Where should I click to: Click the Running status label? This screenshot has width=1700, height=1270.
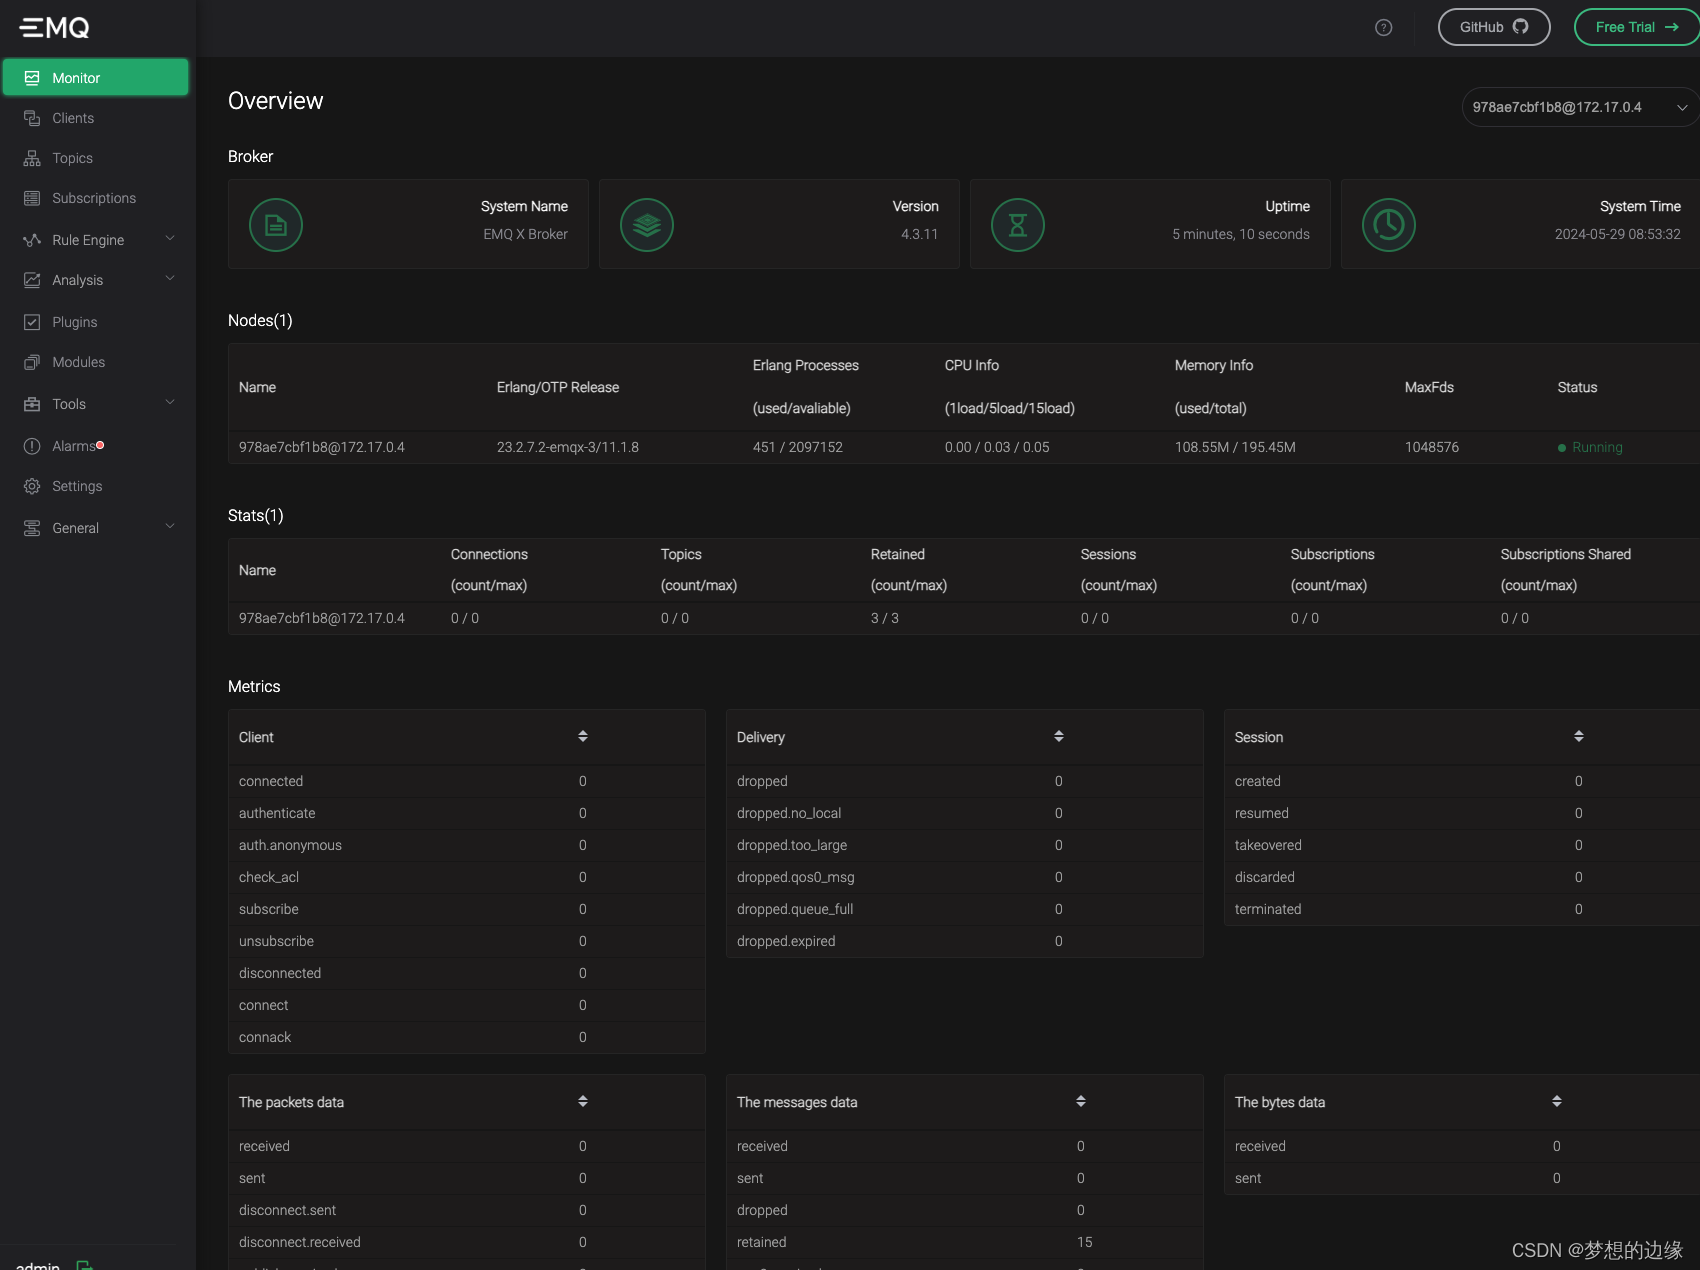coord(1597,447)
